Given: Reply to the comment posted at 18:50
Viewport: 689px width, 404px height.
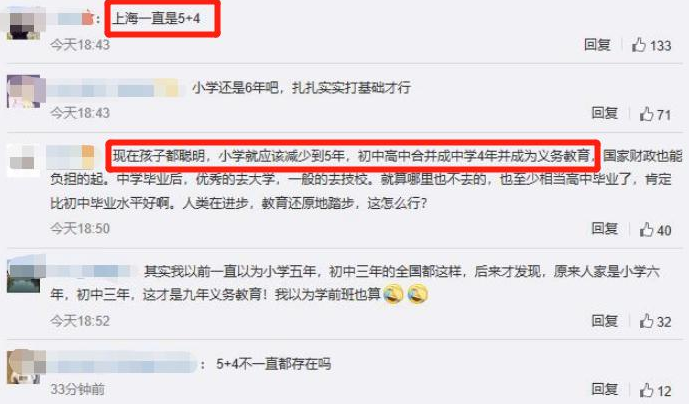Looking at the screenshot, I should [605, 229].
